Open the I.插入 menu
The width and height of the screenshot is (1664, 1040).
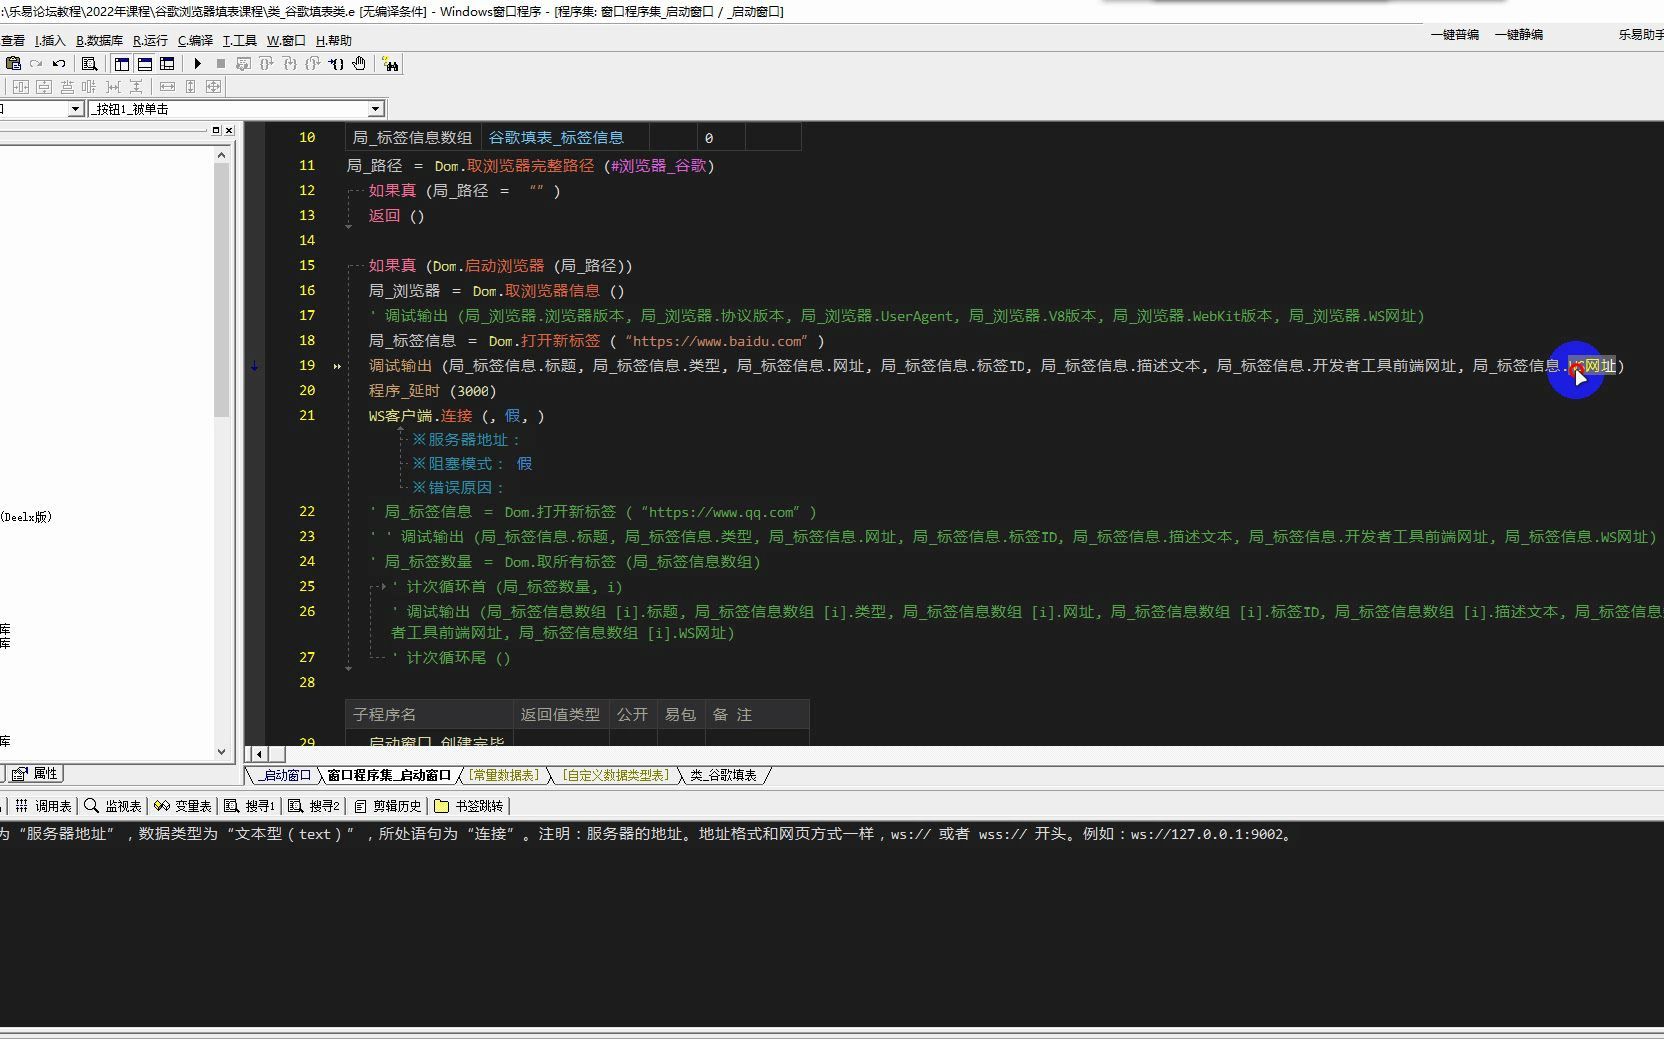(50, 40)
